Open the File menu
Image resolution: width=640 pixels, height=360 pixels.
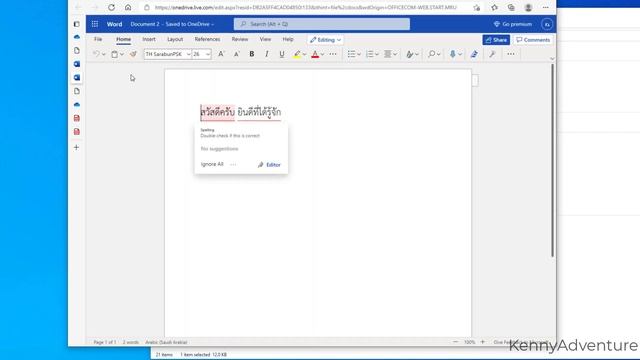click(x=98, y=39)
